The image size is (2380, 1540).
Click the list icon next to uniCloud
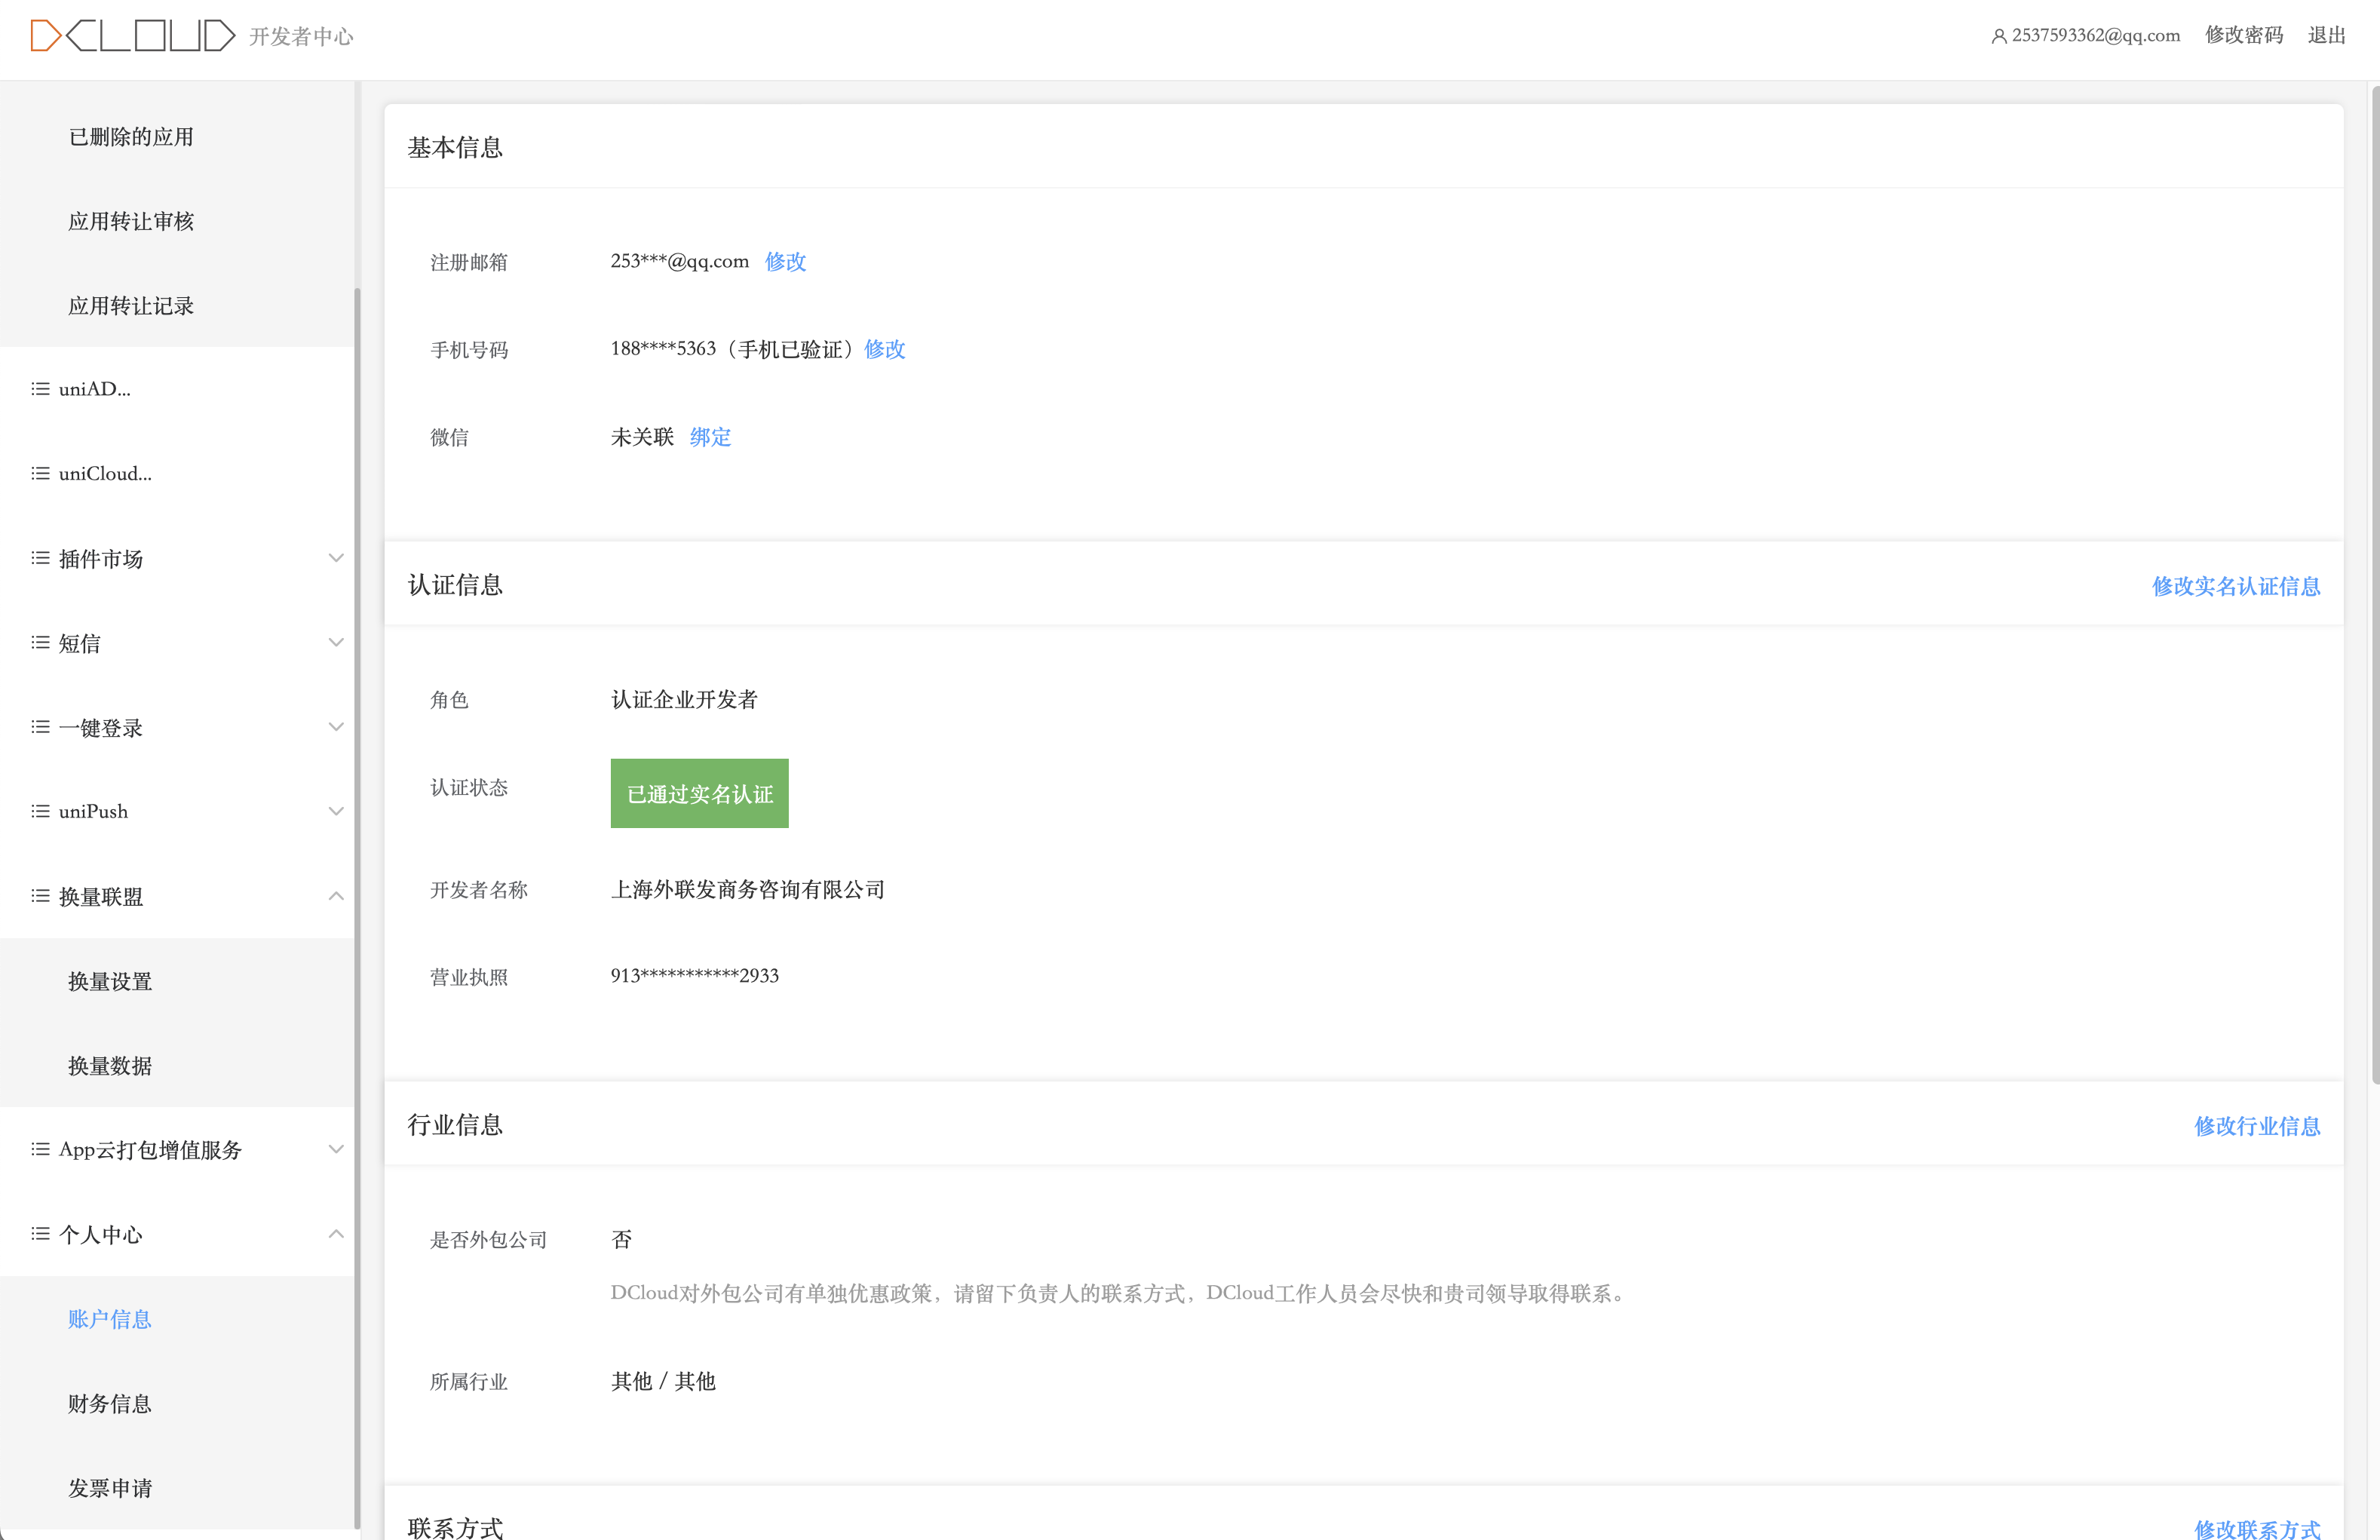pos(40,474)
